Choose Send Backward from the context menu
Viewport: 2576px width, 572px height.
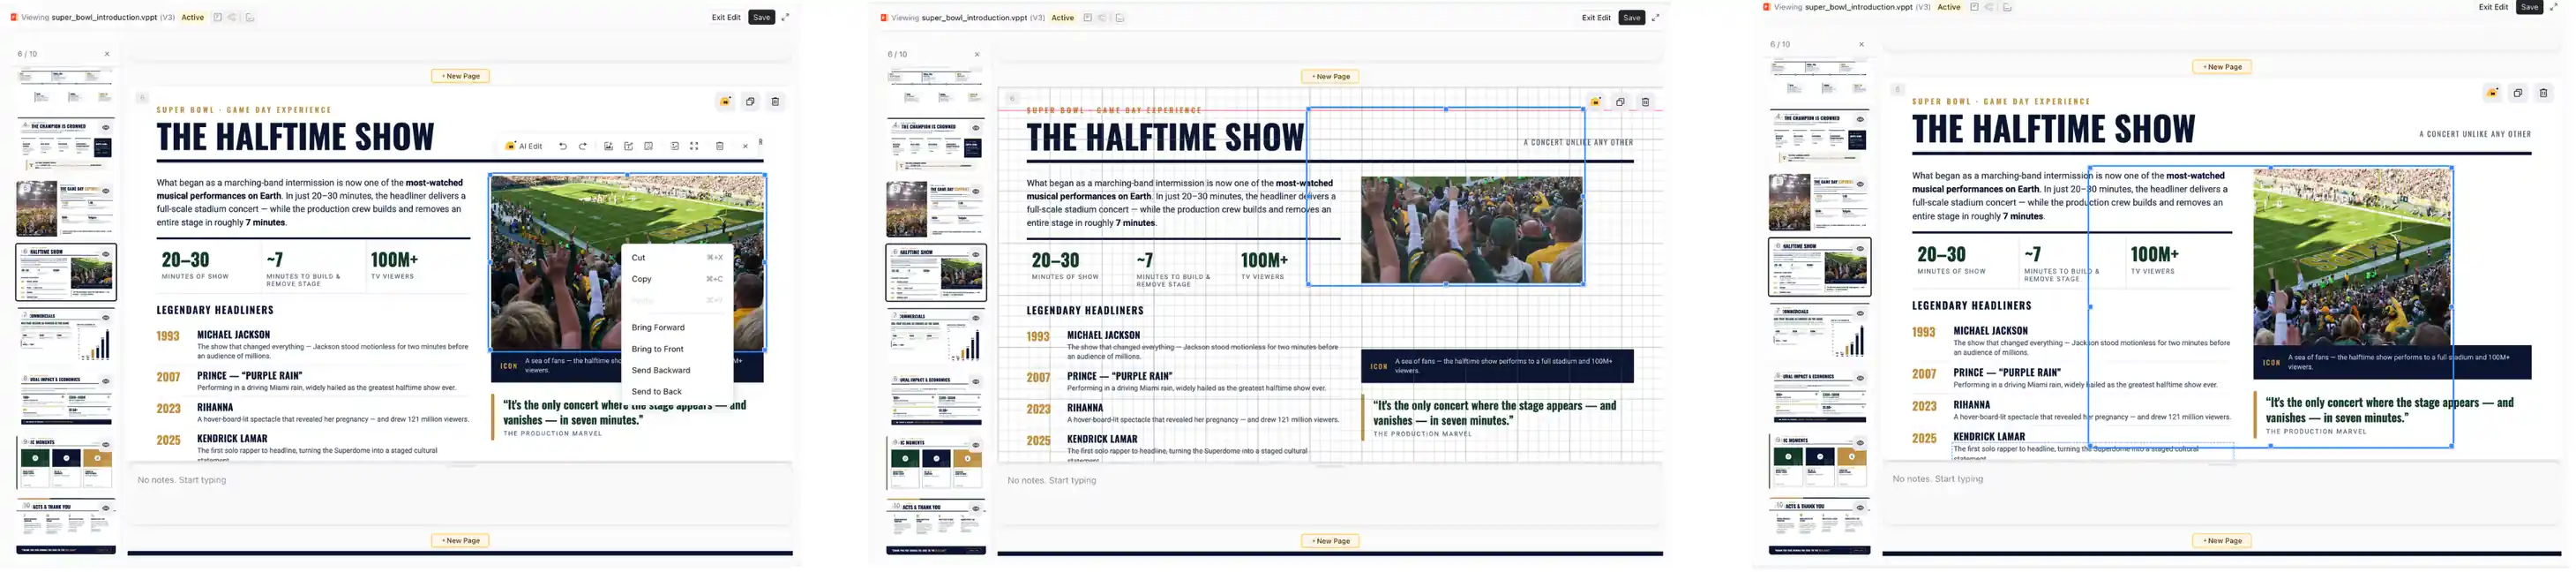[x=677, y=370]
